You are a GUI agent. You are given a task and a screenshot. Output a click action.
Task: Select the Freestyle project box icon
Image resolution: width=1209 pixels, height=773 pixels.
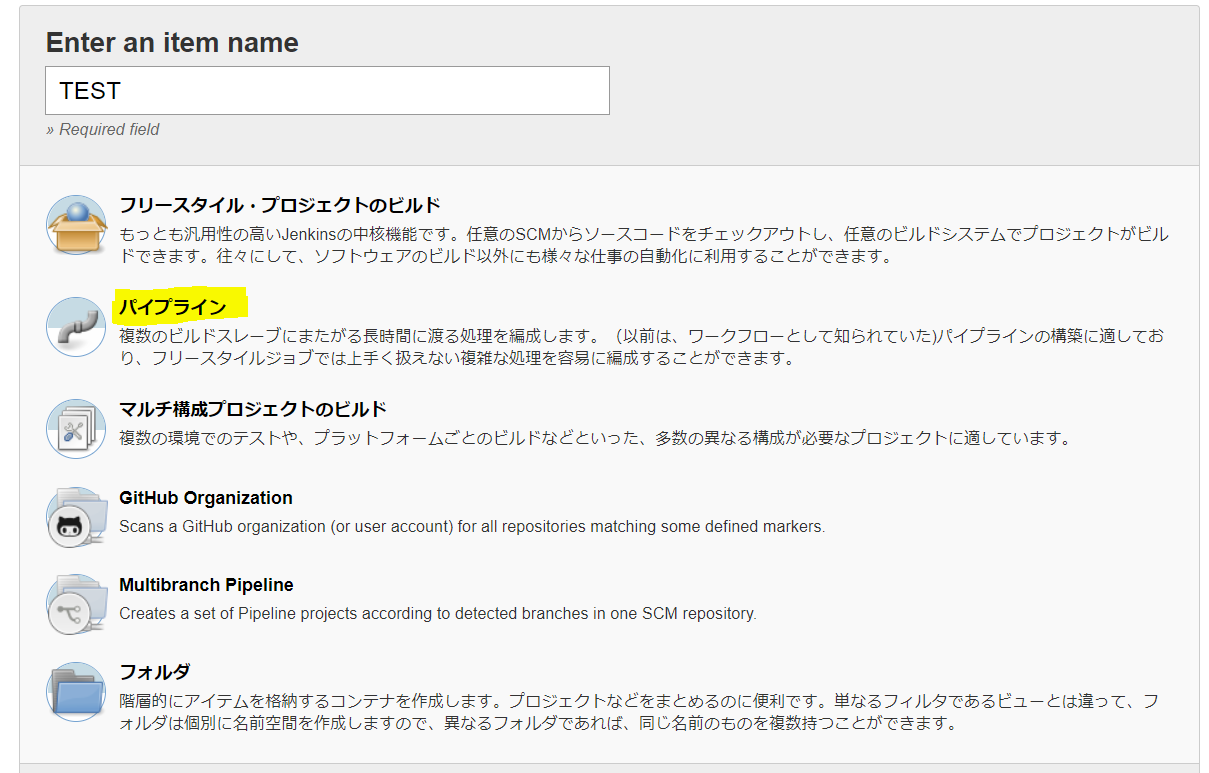pos(76,225)
